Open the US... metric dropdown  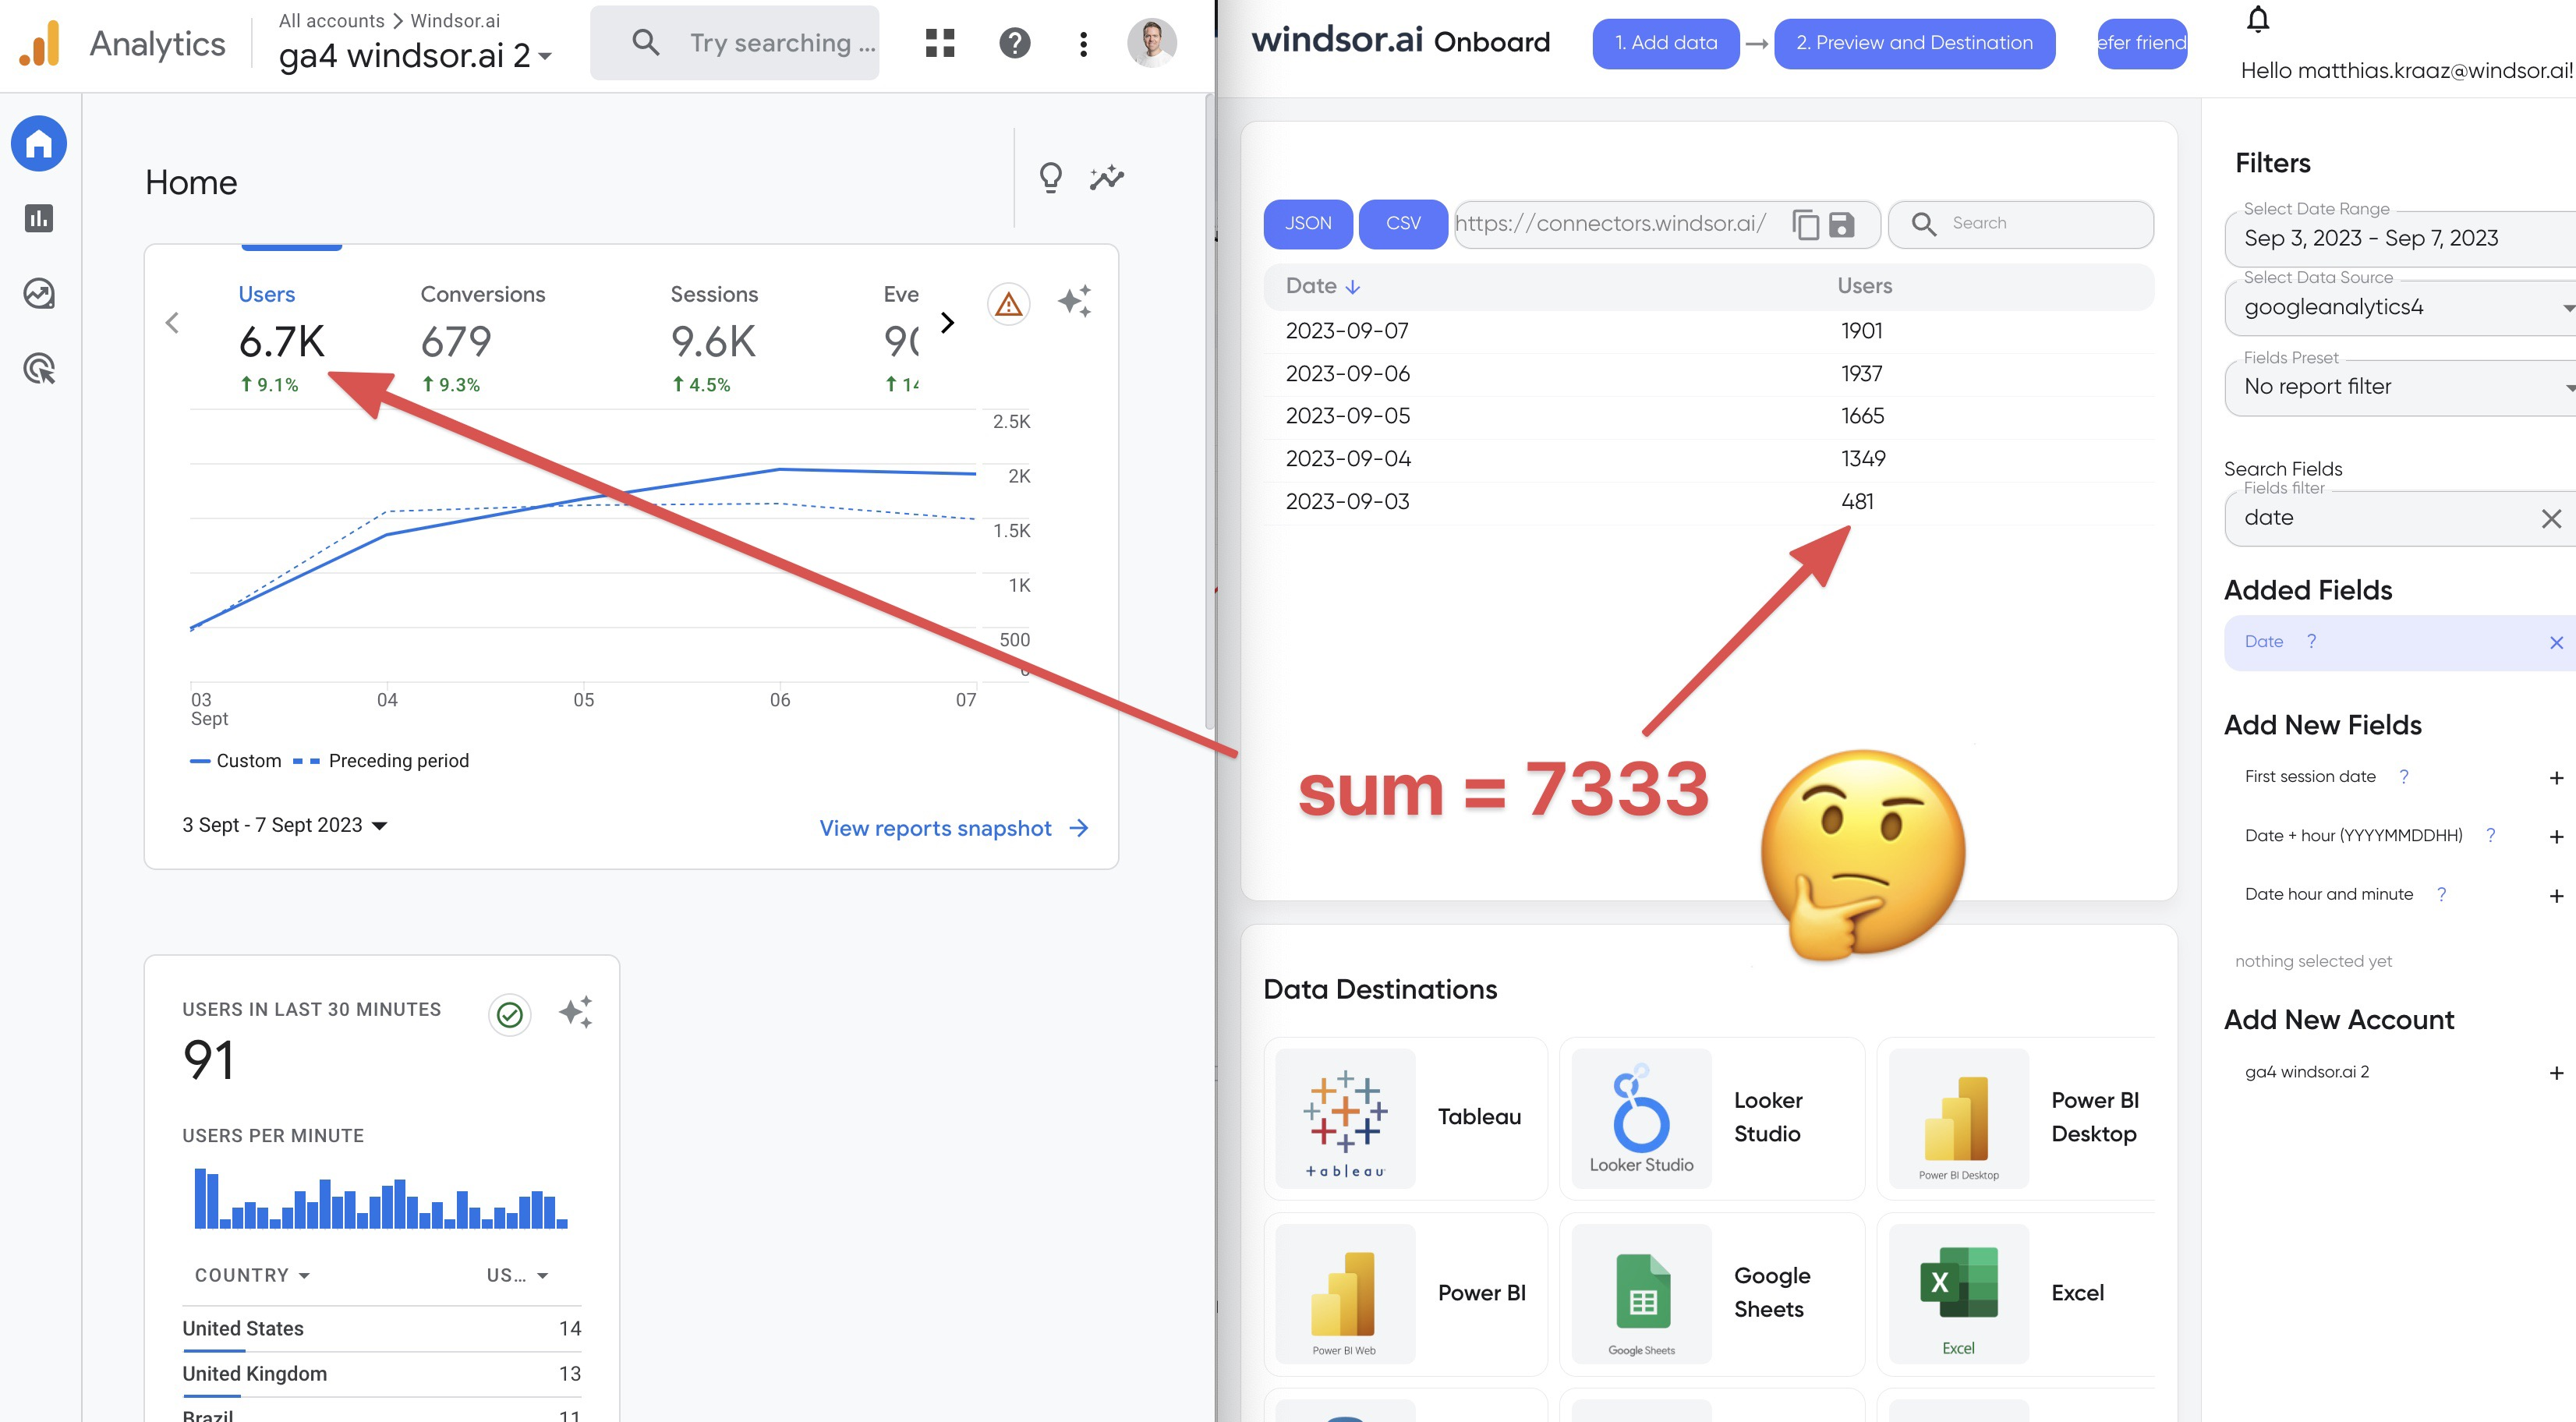[x=517, y=1275]
